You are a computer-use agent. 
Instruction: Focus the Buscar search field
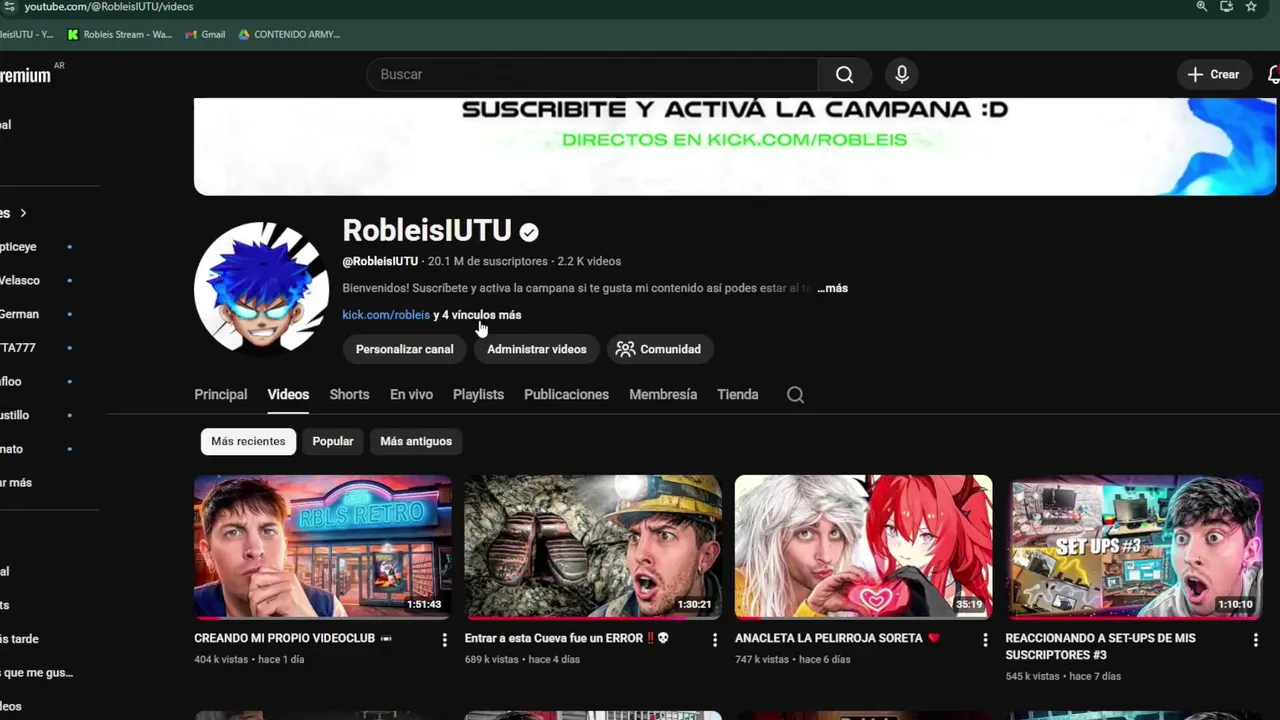click(x=593, y=75)
